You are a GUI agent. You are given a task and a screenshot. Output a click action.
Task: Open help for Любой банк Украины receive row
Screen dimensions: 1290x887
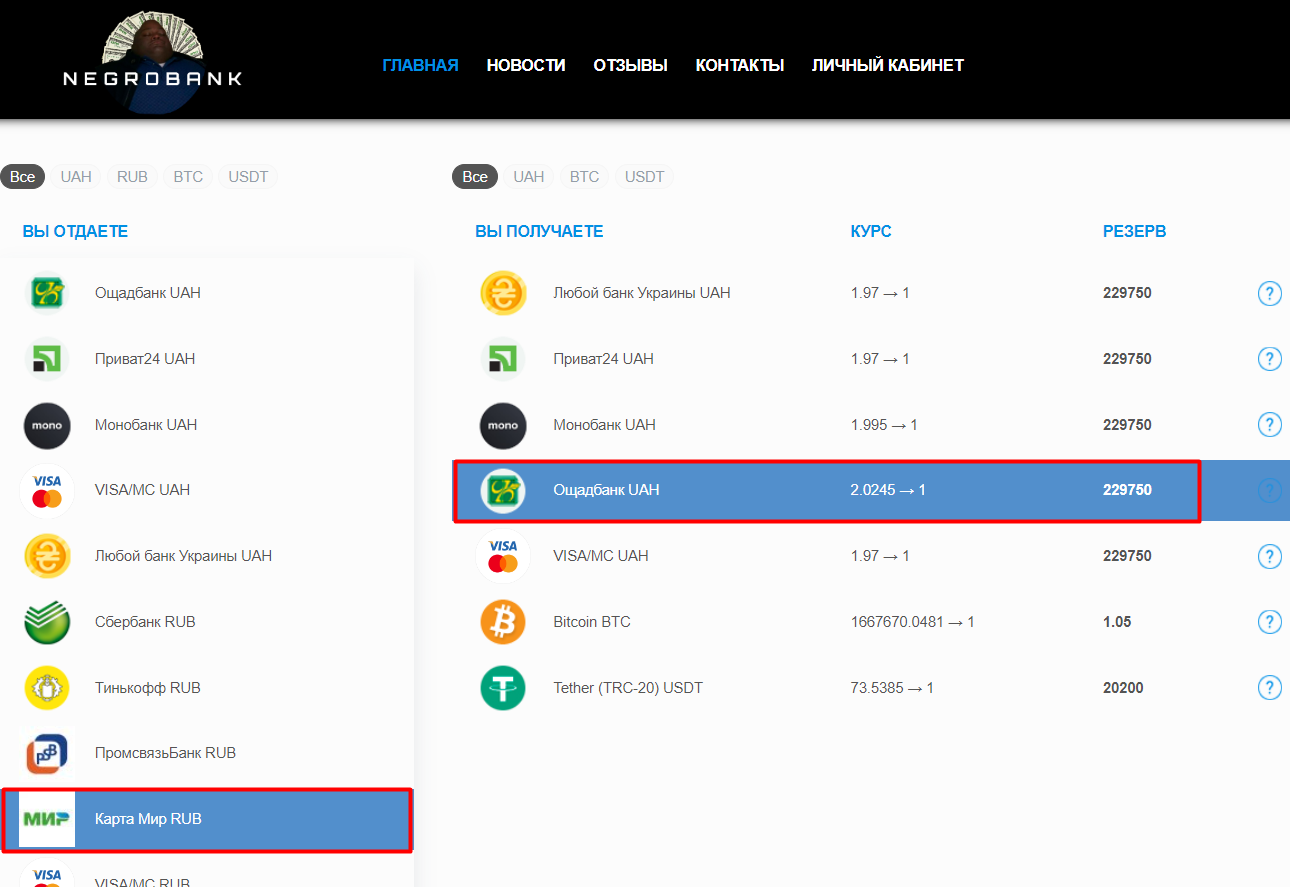1269,293
